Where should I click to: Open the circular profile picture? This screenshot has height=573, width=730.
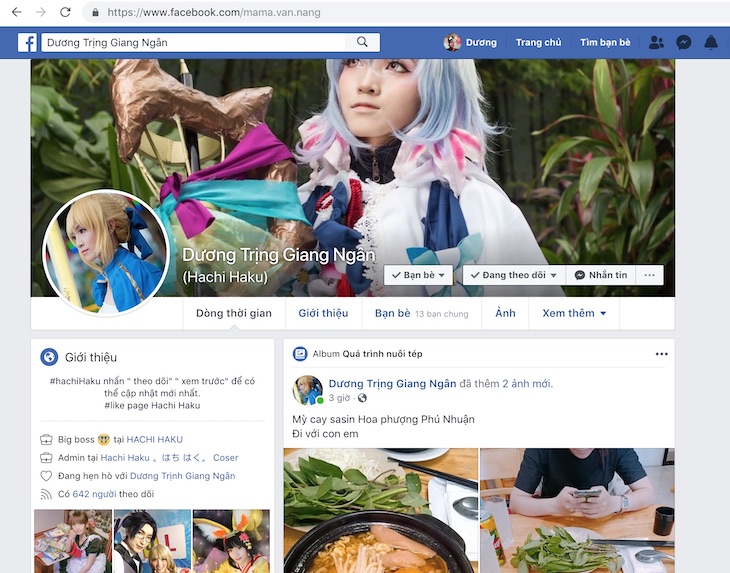106,253
